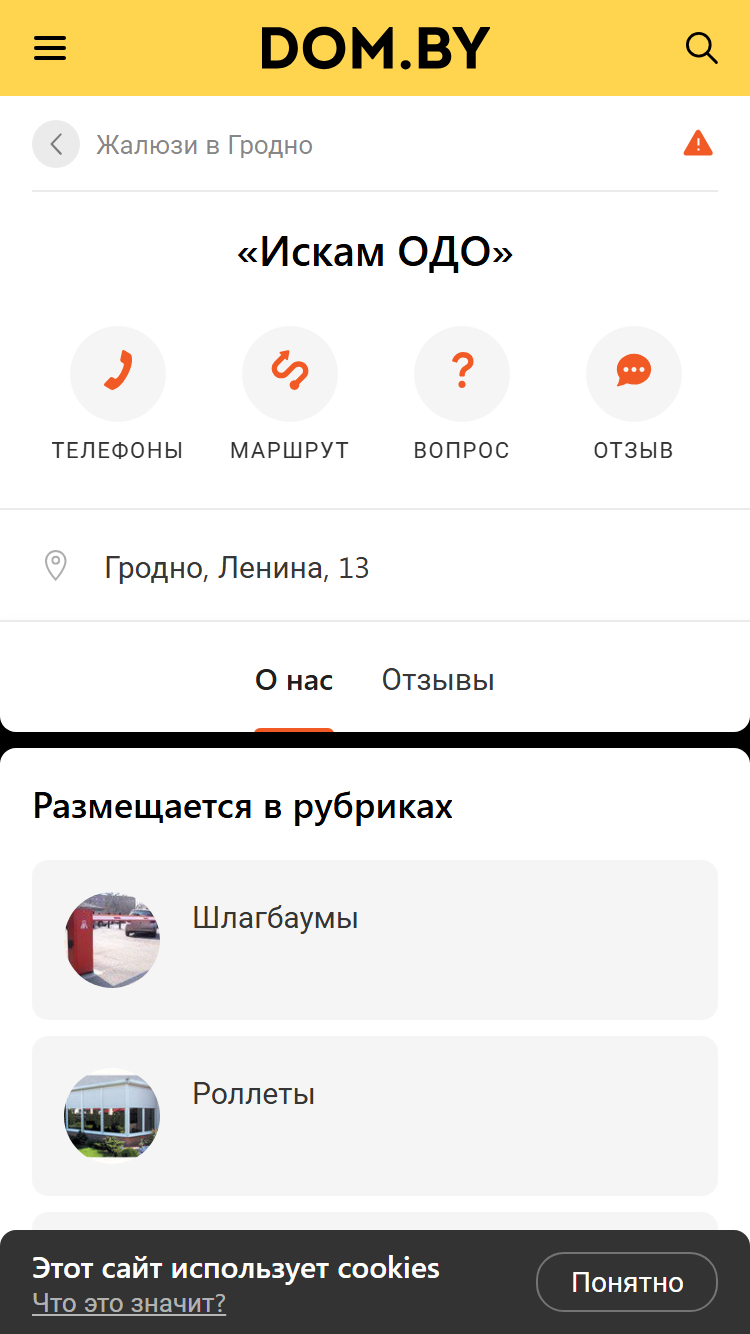Go back using the chevron arrow
Screen dimensions: 750x1334
coord(56,145)
